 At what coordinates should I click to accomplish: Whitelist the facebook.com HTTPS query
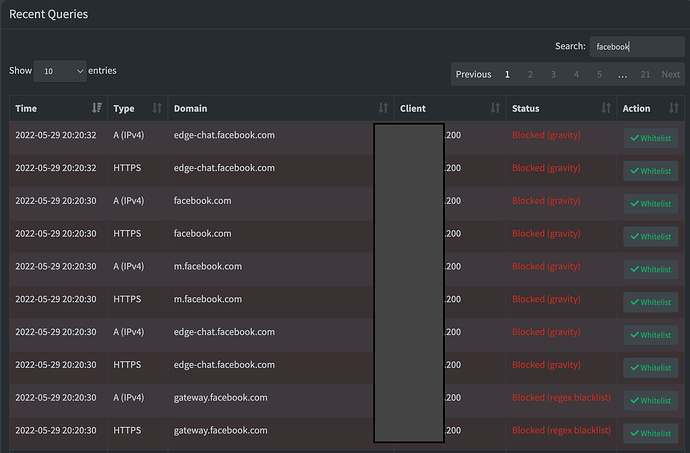click(x=650, y=237)
